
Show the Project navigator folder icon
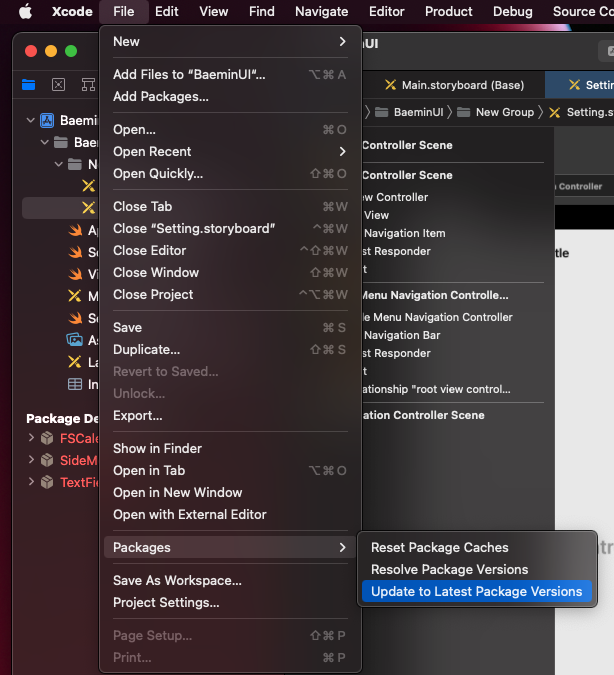[x=28, y=85]
